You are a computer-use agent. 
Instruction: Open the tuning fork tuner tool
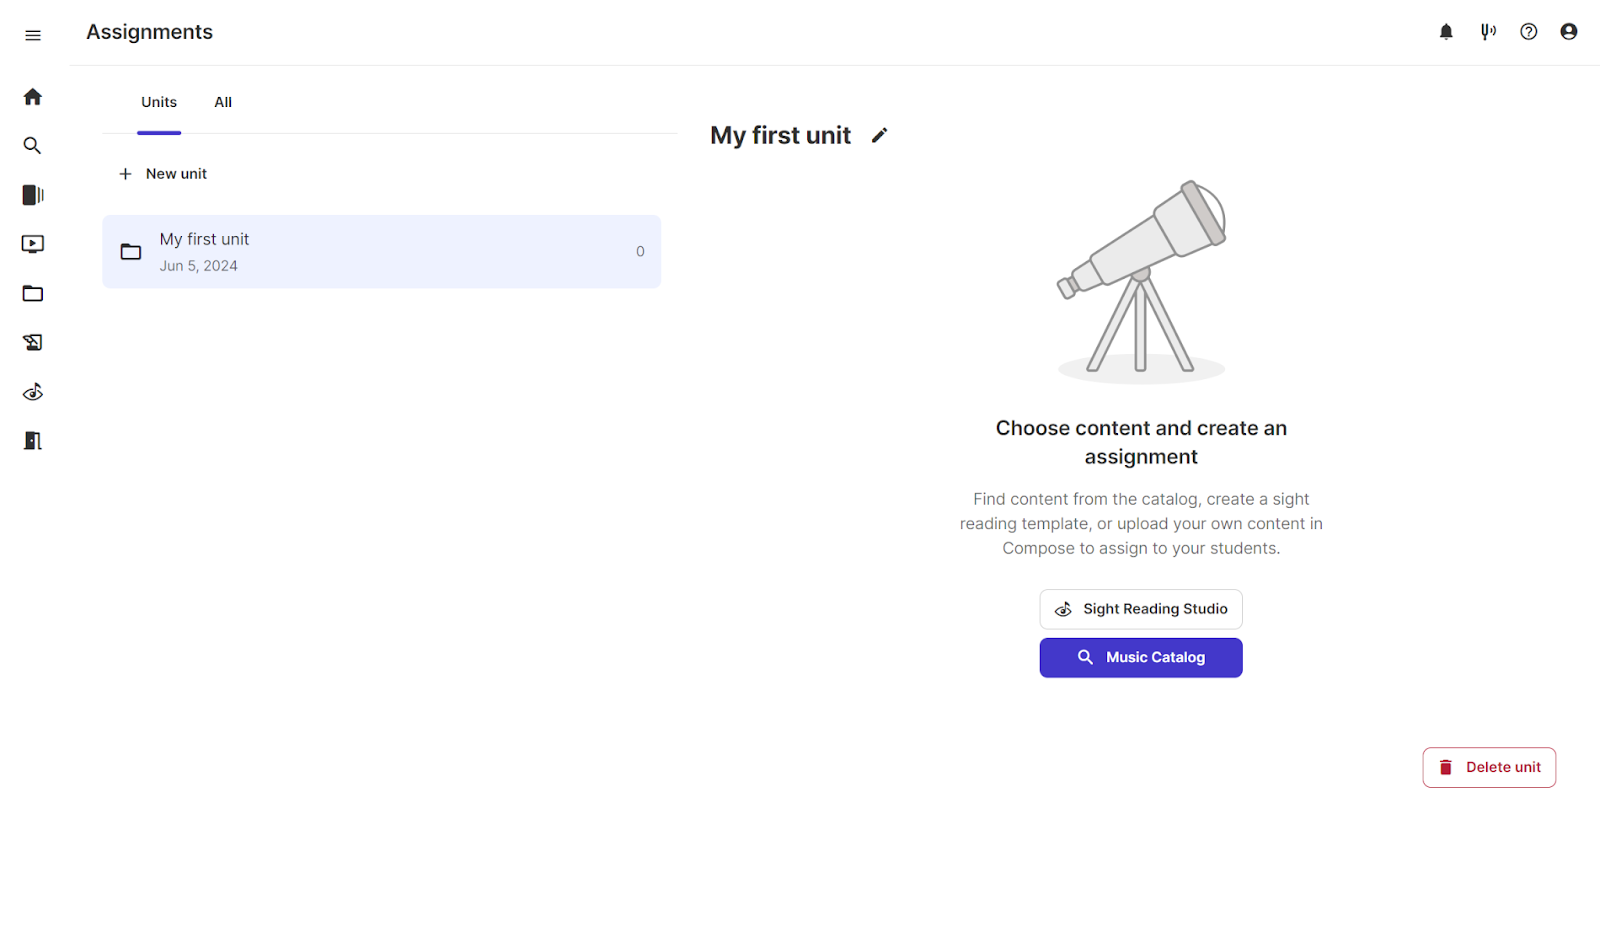tap(1488, 32)
